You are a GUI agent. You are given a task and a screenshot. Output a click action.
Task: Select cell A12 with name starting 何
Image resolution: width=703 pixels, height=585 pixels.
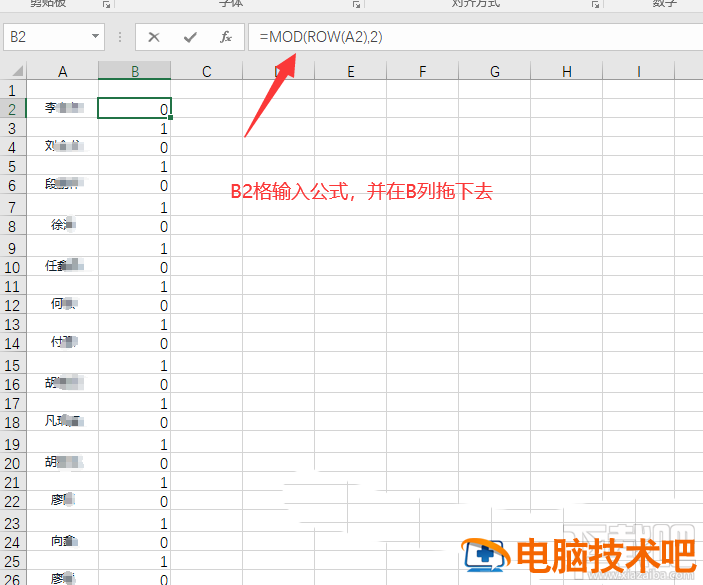coord(62,305)
